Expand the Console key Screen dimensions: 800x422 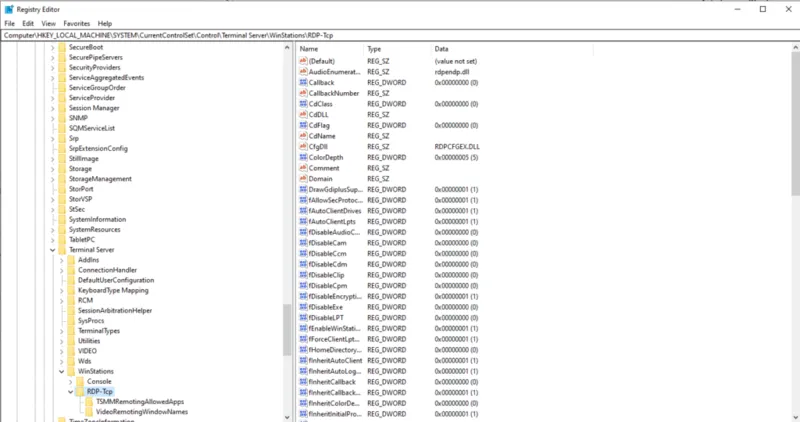[x=71, y=382]
